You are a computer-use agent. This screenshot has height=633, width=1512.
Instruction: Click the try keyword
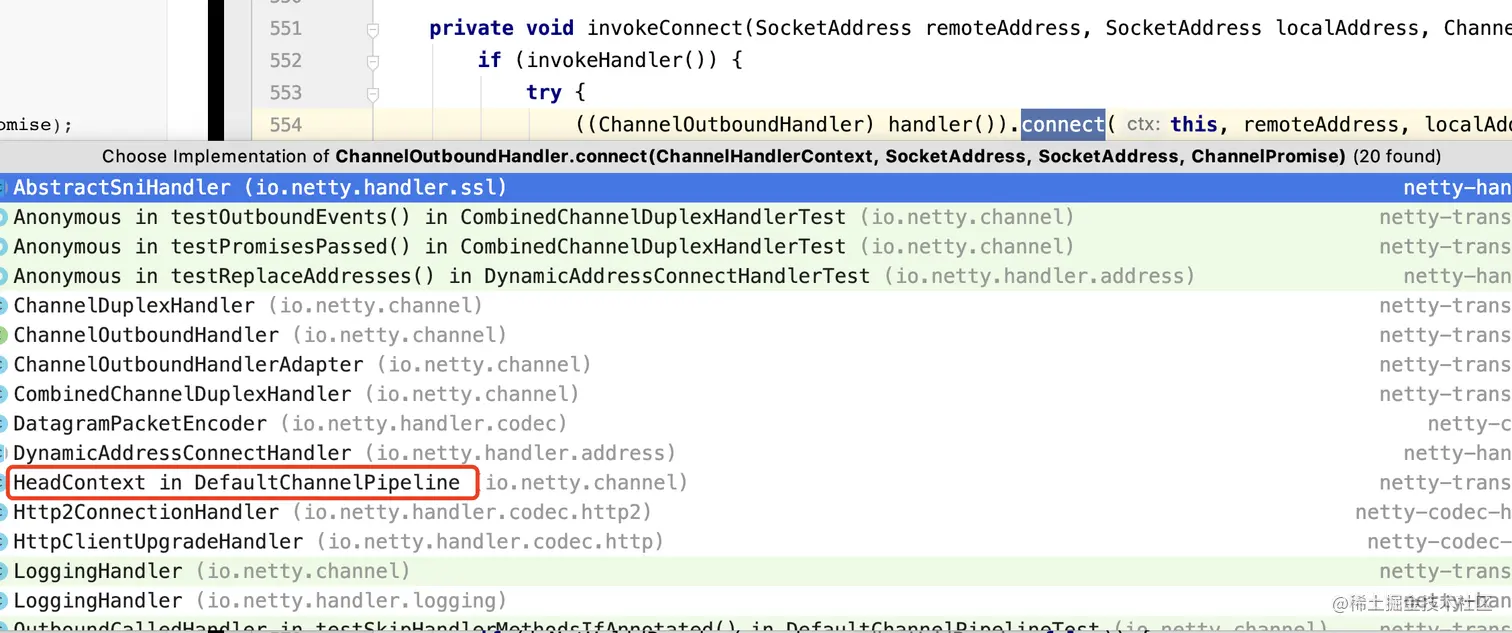544,93
